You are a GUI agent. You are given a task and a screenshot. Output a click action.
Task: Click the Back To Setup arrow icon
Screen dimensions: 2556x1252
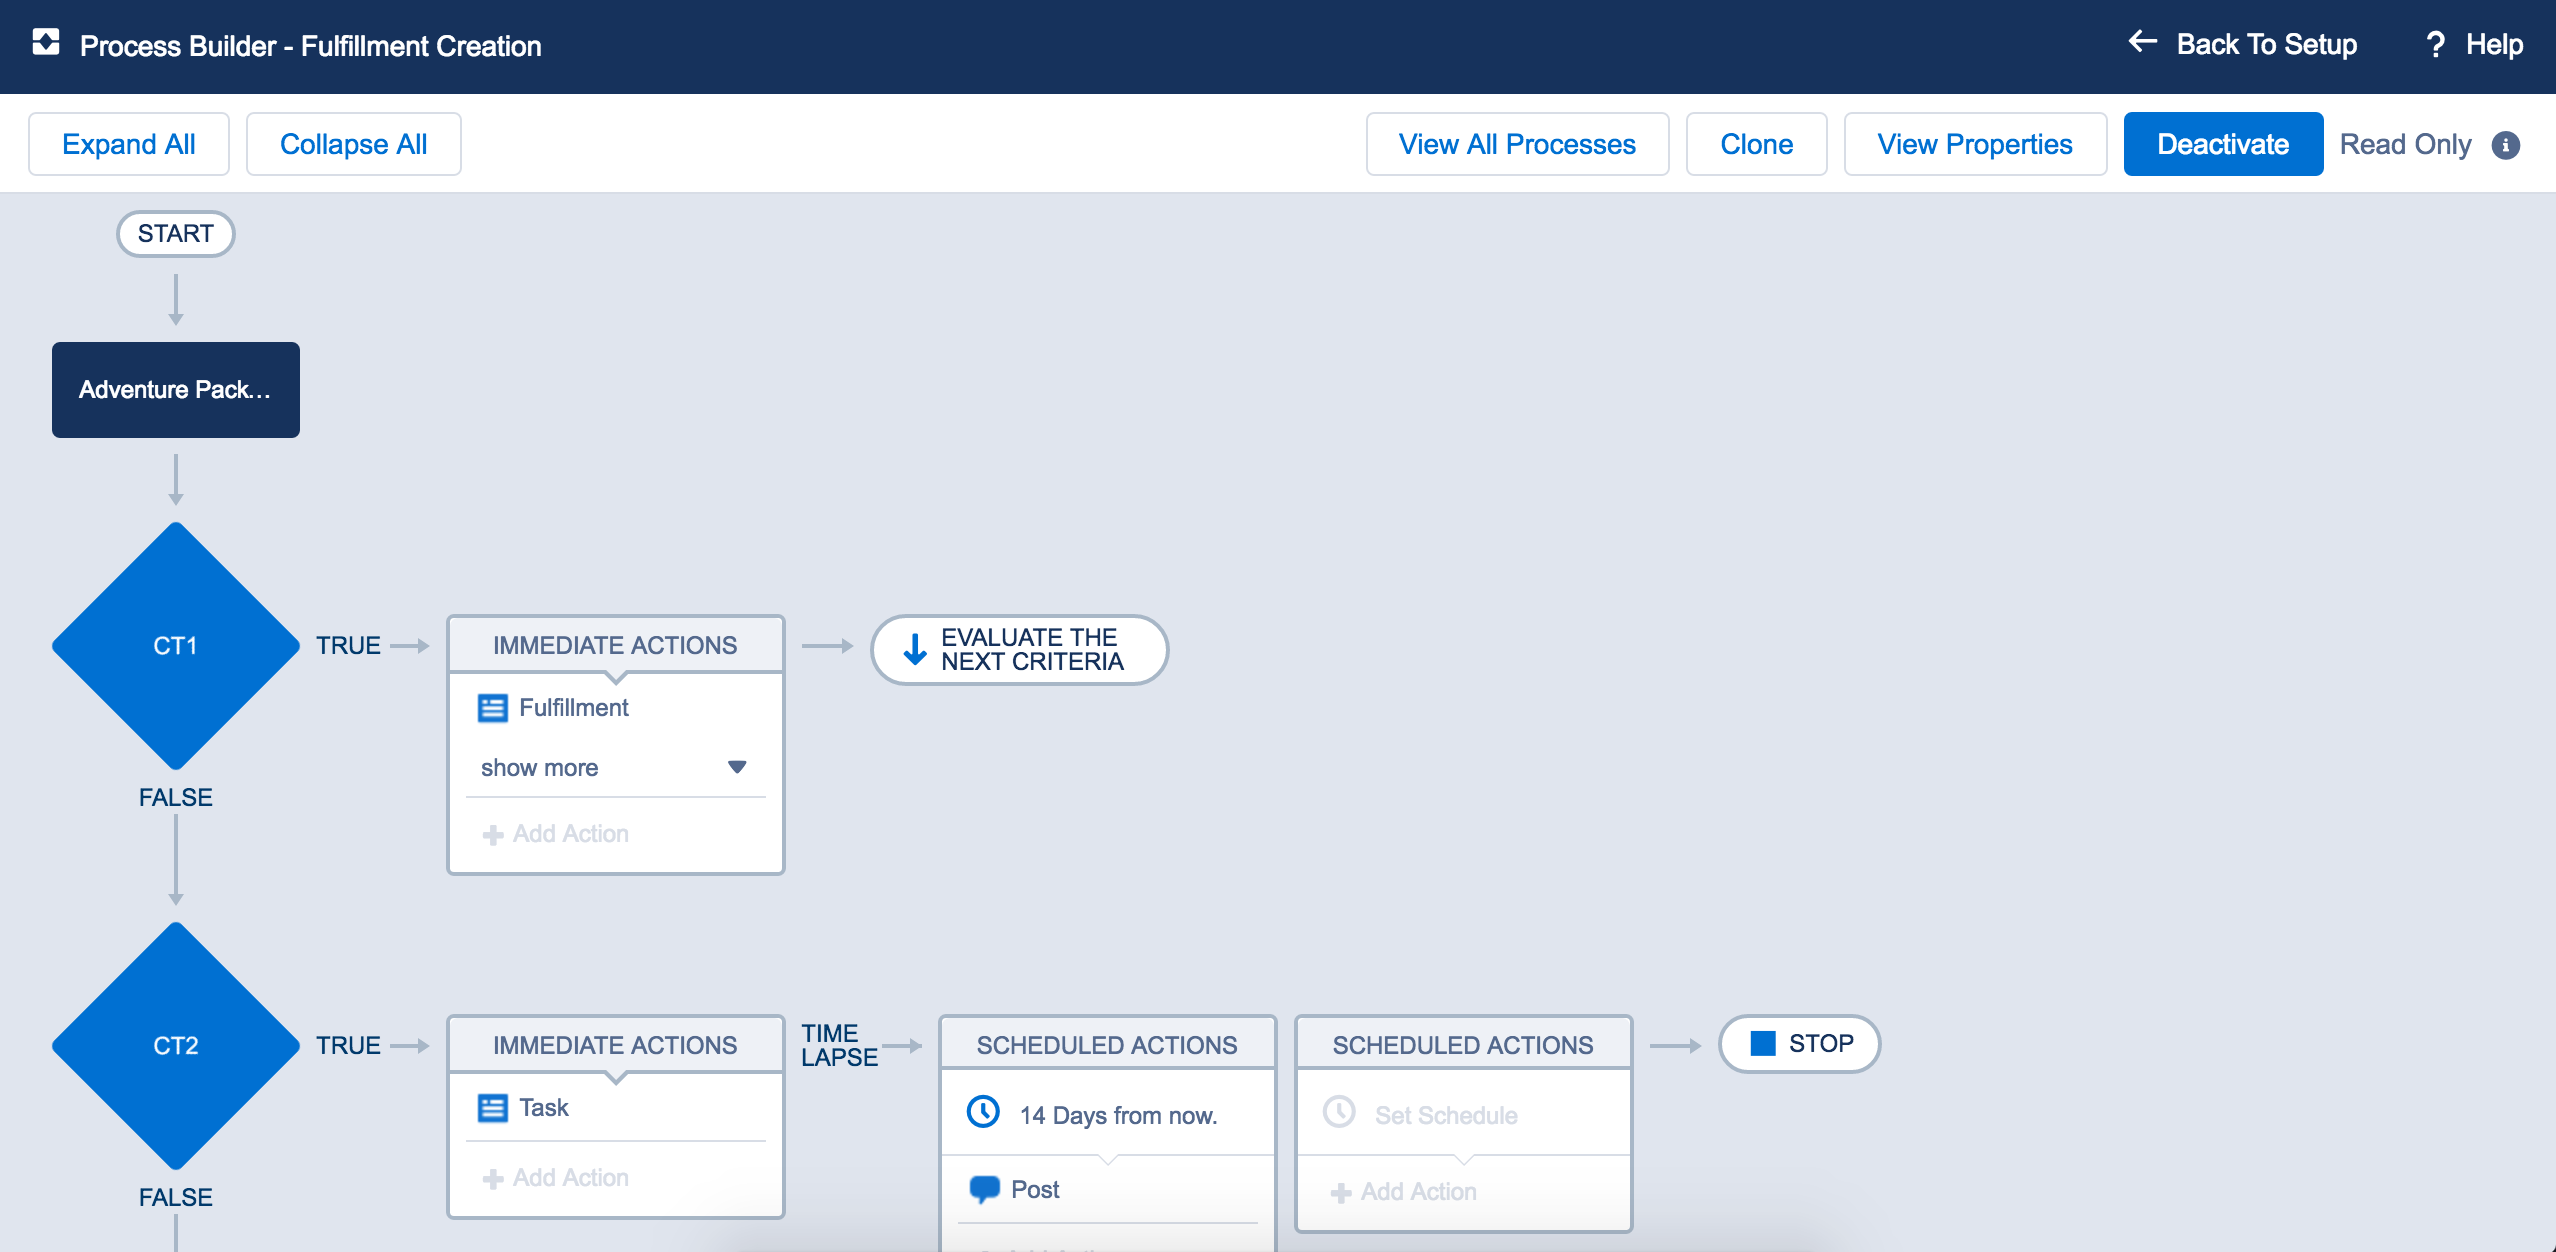click(2142, 42)
